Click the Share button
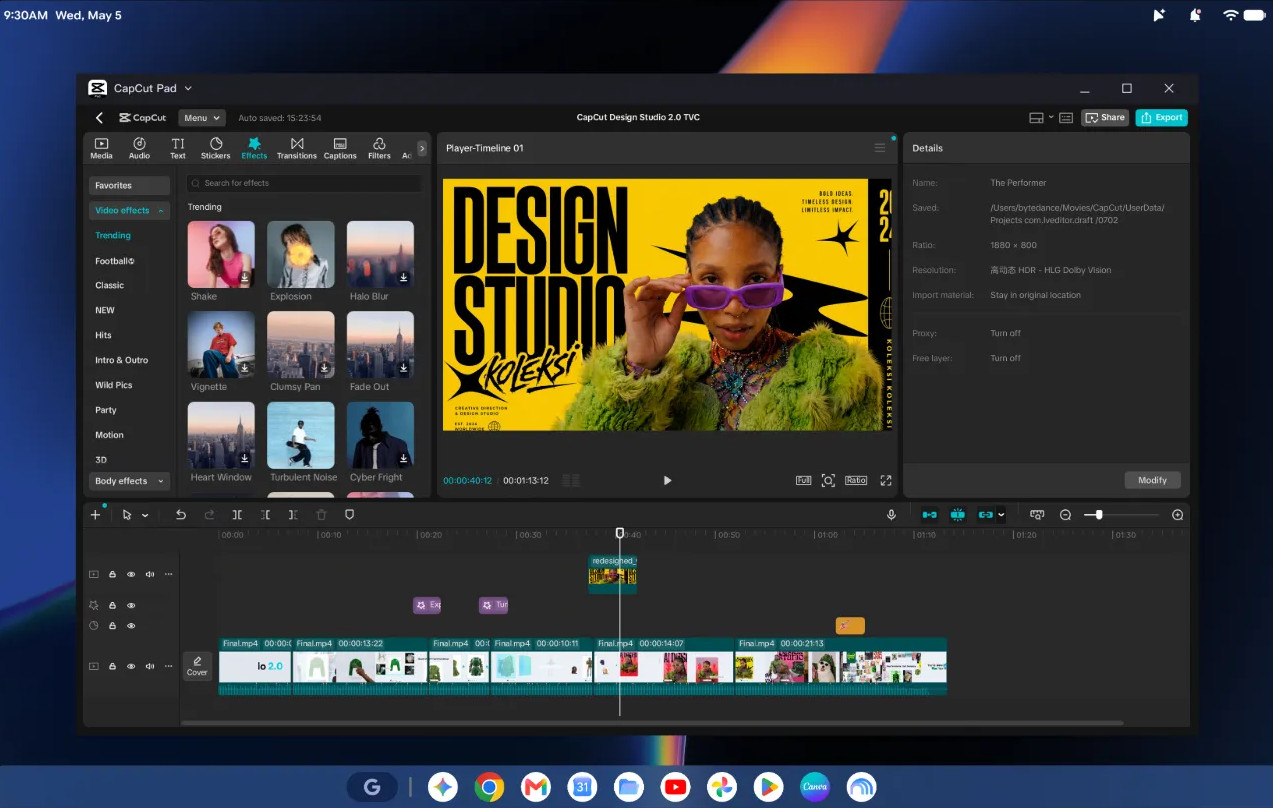1273x808 pixels. tap(1105, 117)
